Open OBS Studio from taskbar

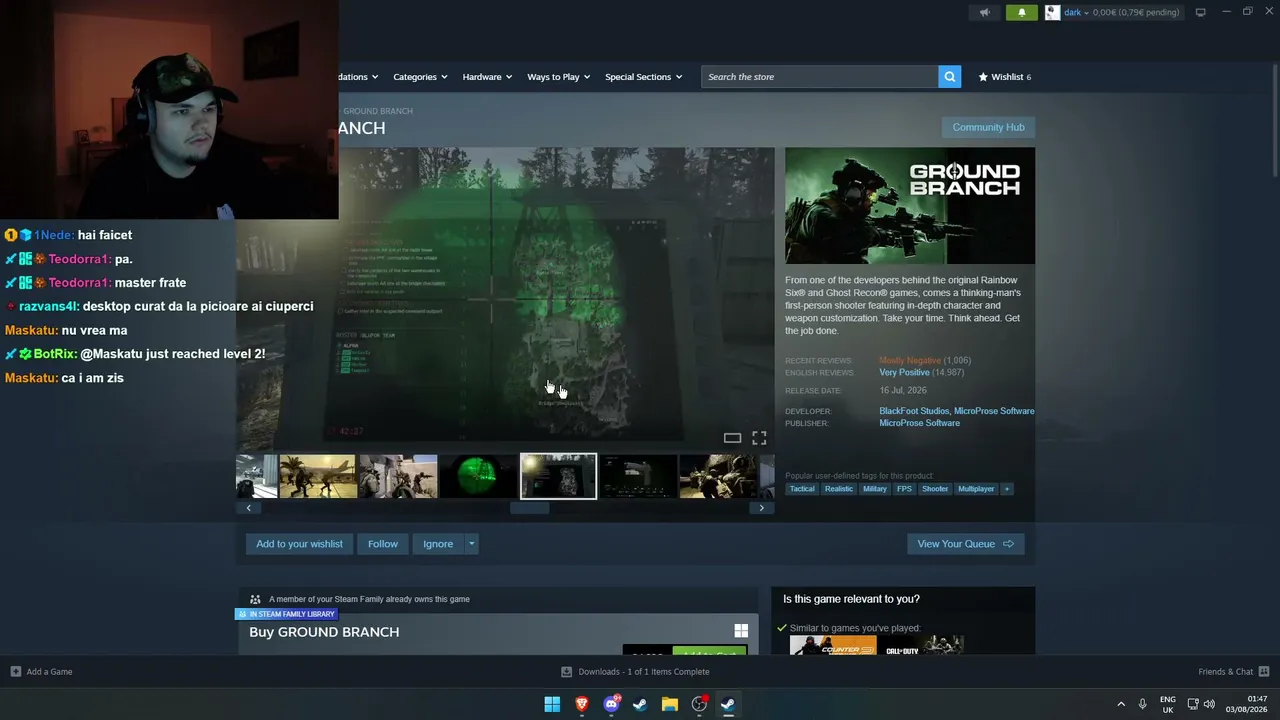pyautogui.click(x=699, y=704)
